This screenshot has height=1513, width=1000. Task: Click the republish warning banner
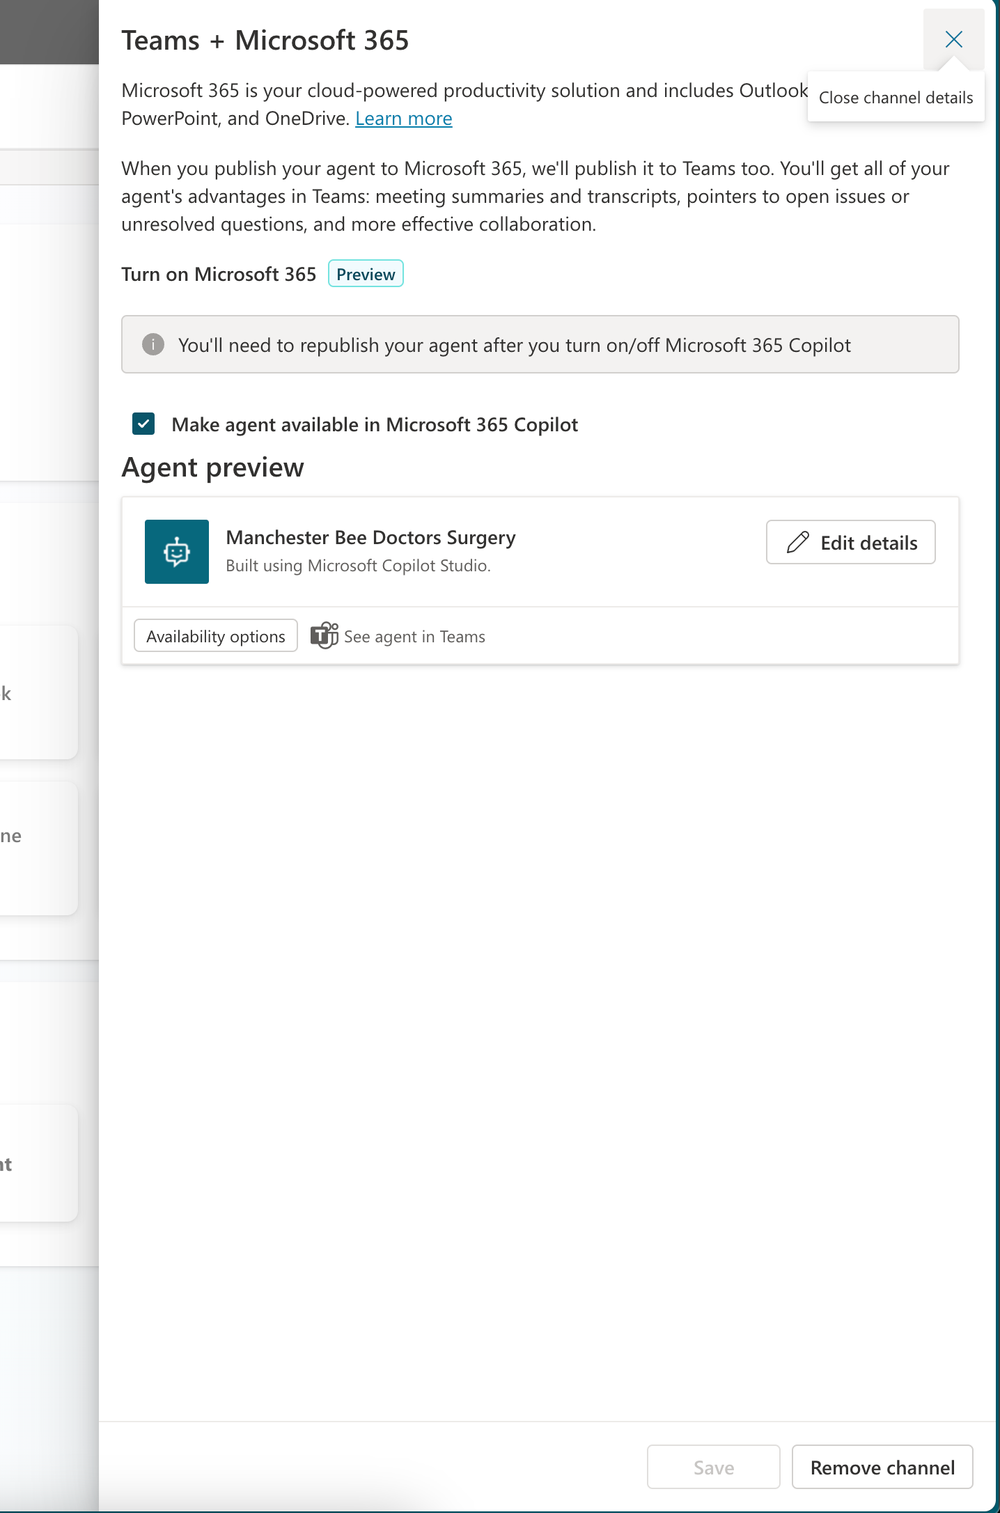click(540, 344)
